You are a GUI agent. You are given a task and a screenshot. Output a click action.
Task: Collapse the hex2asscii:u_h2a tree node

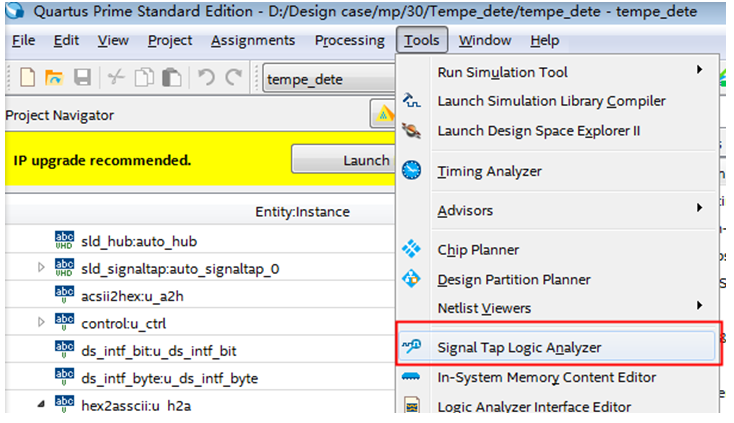[41, 404]
